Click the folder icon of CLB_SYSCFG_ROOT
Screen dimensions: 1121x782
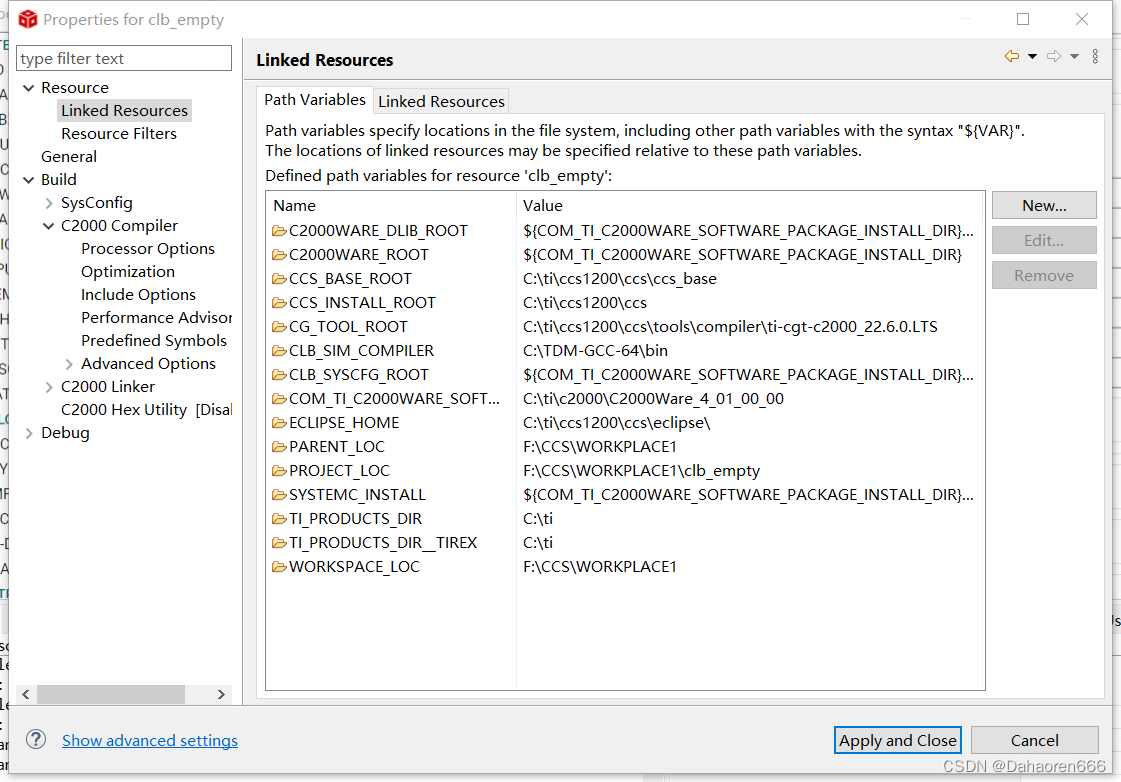[x=279, y=375]
